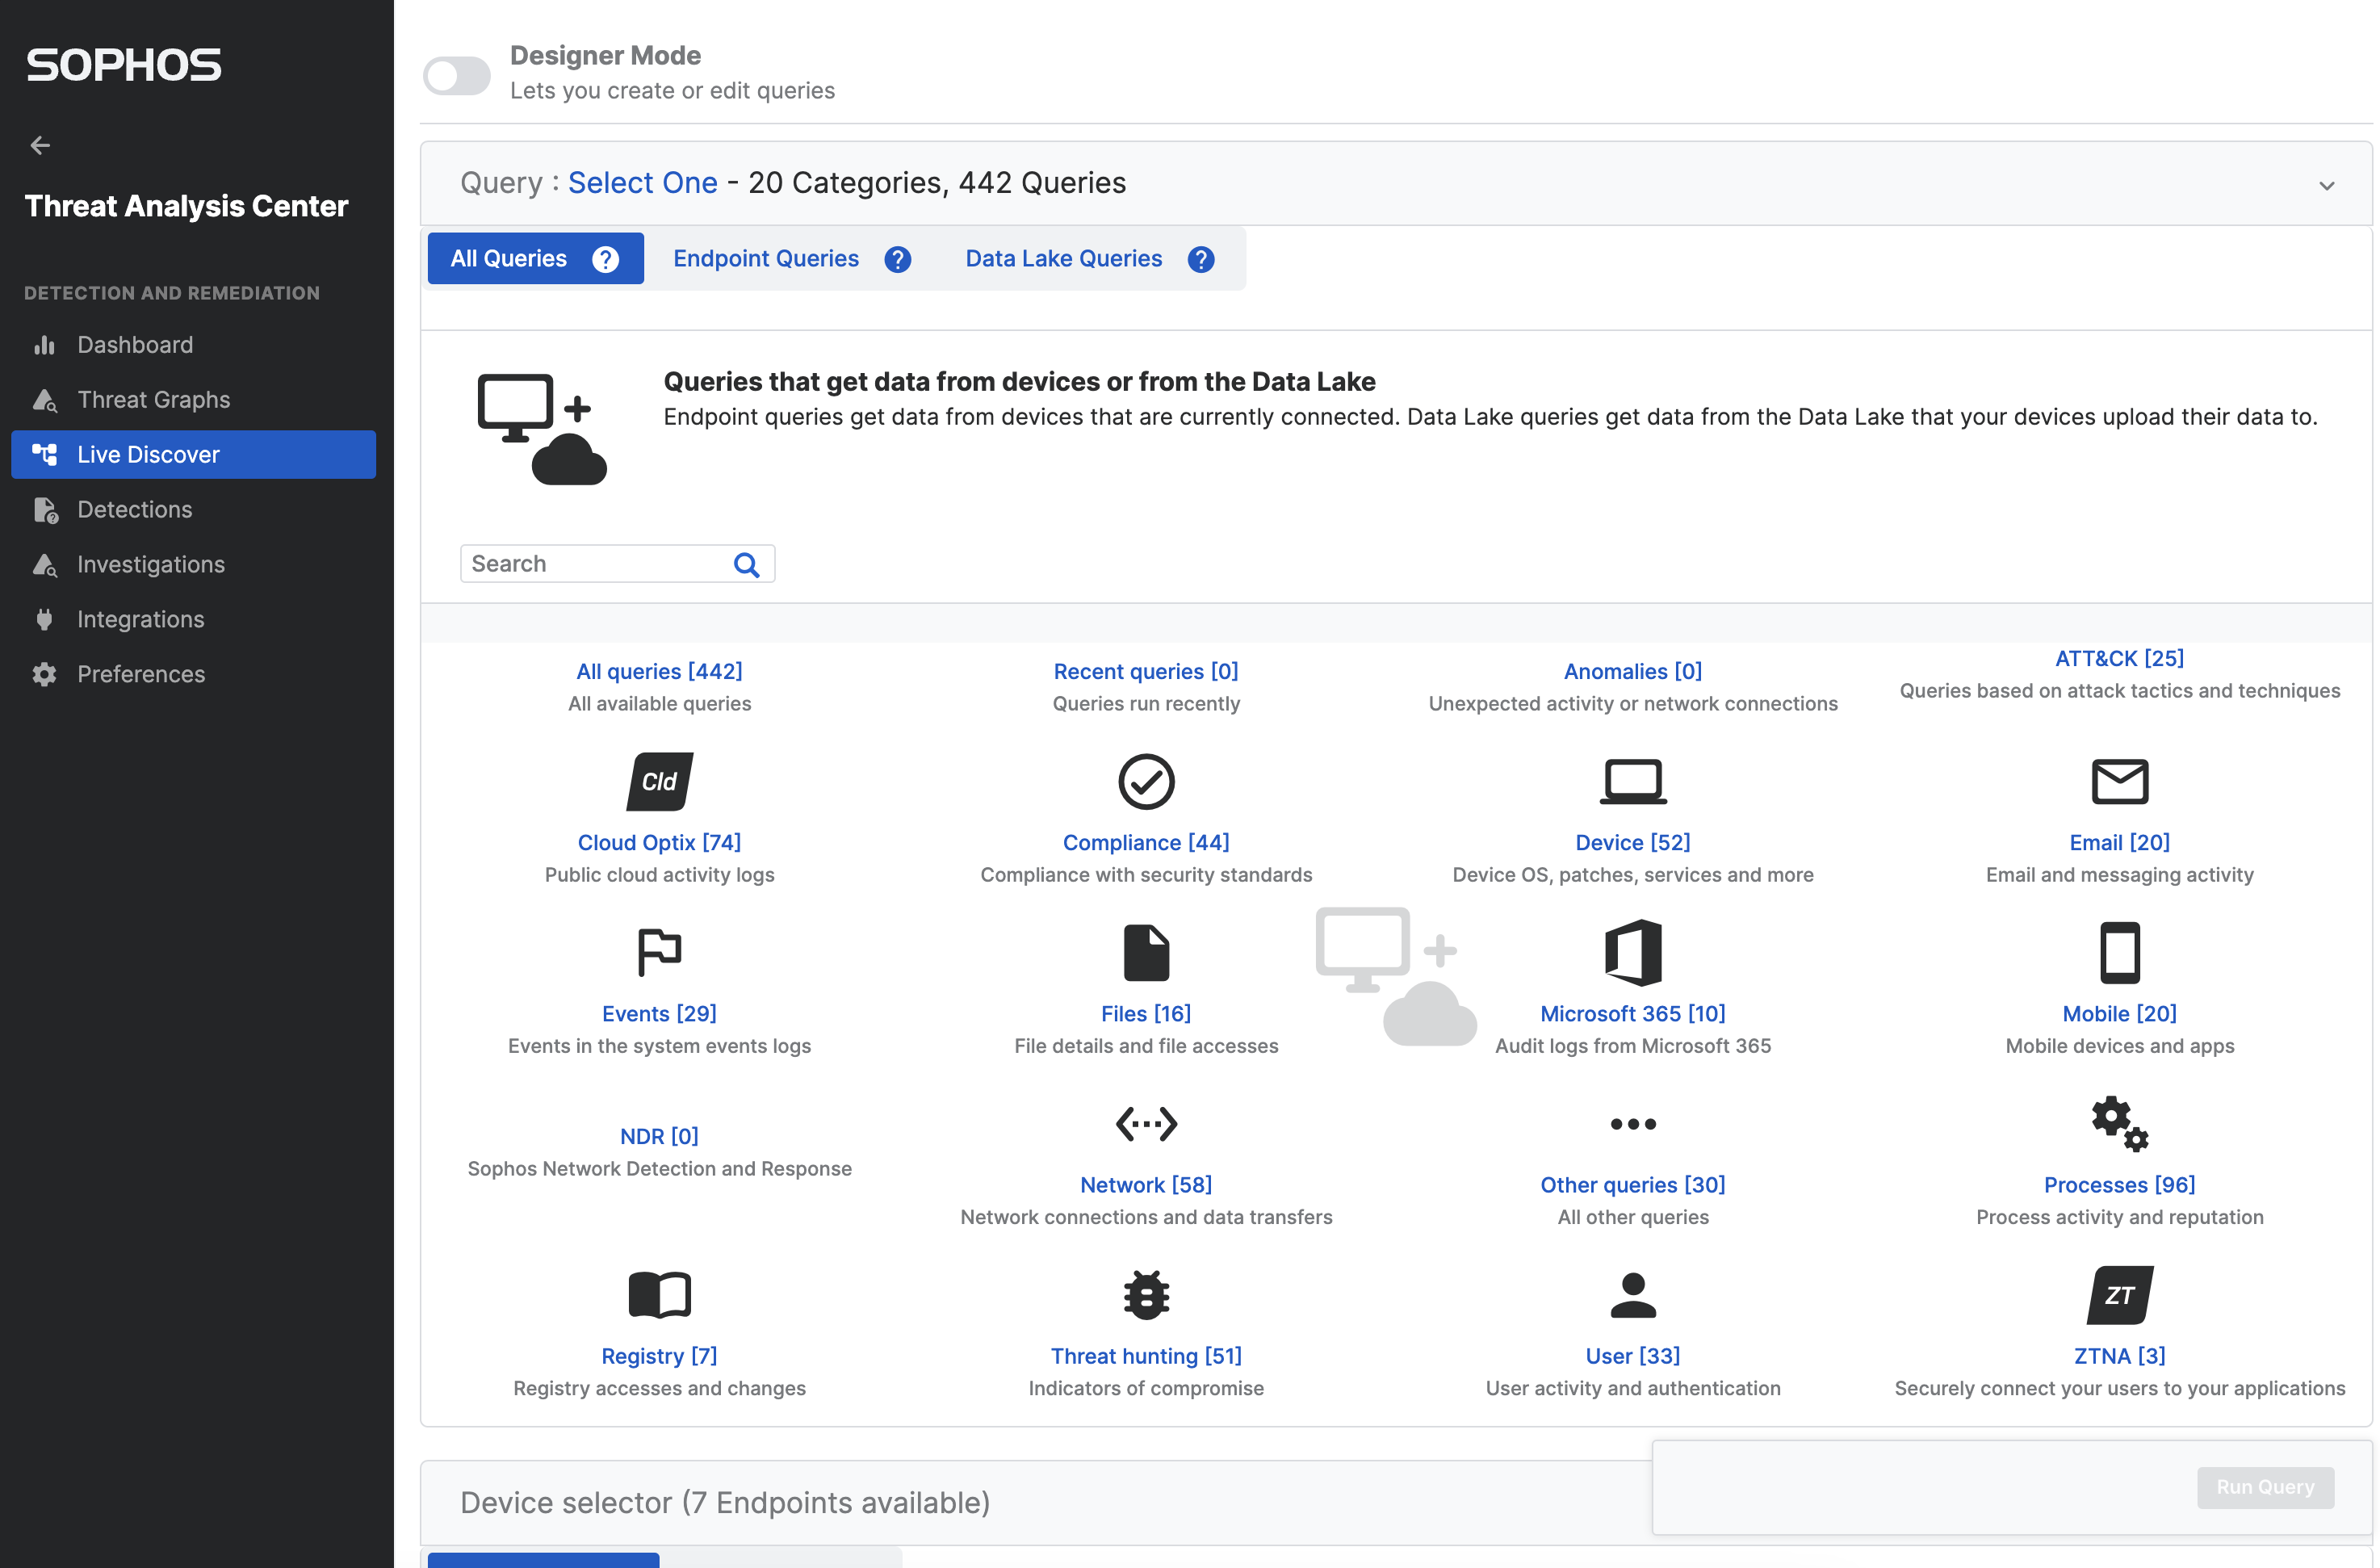Open the Network [58] category link

(x=1146, y=1185)
